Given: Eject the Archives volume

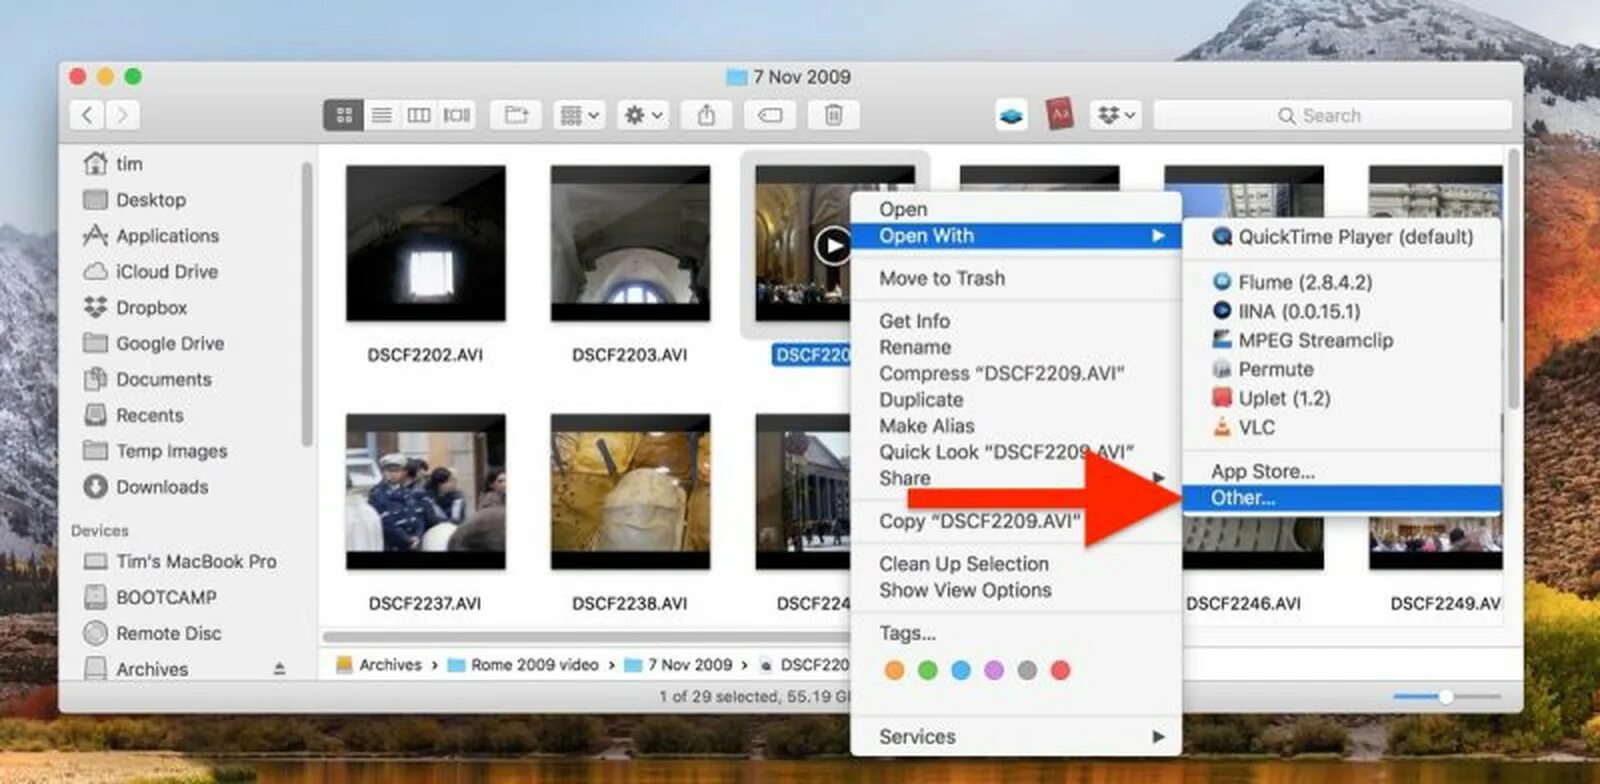Looking at the screenshot, I should (x=279, y=669).
